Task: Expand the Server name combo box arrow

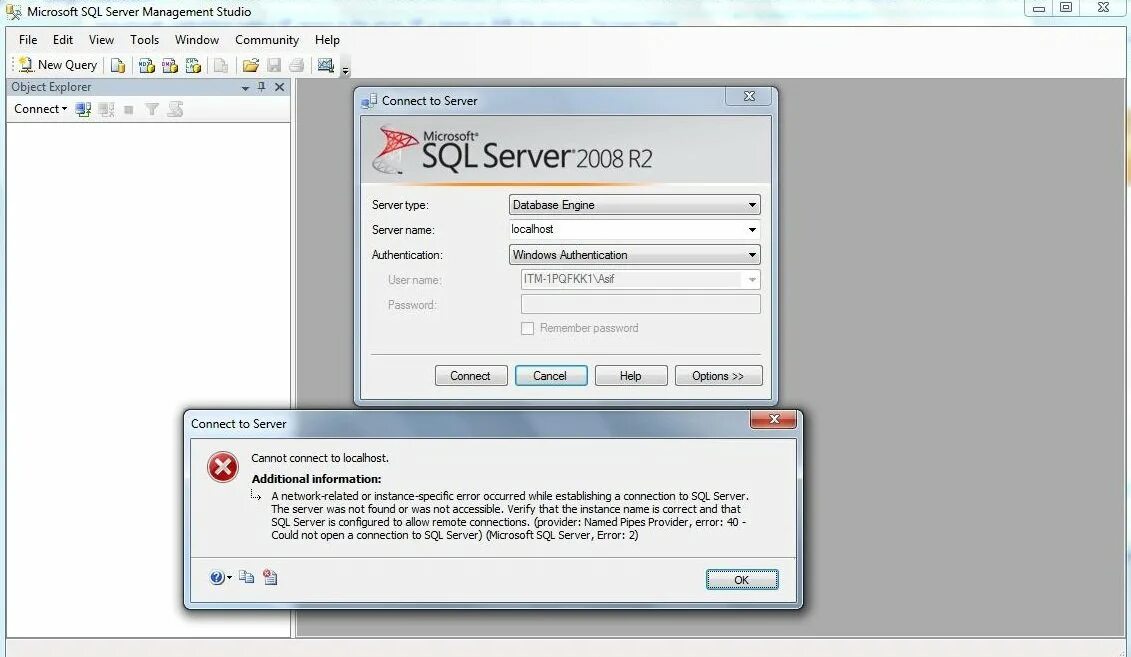Action: tap(752, 229)
